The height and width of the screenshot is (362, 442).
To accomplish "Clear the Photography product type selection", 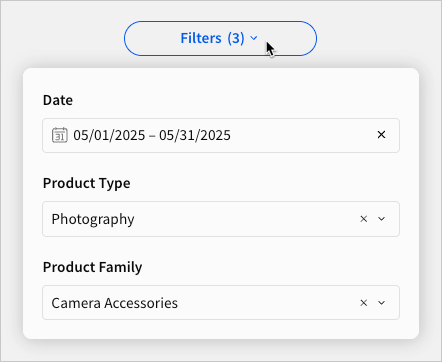I will pos(364,219).
